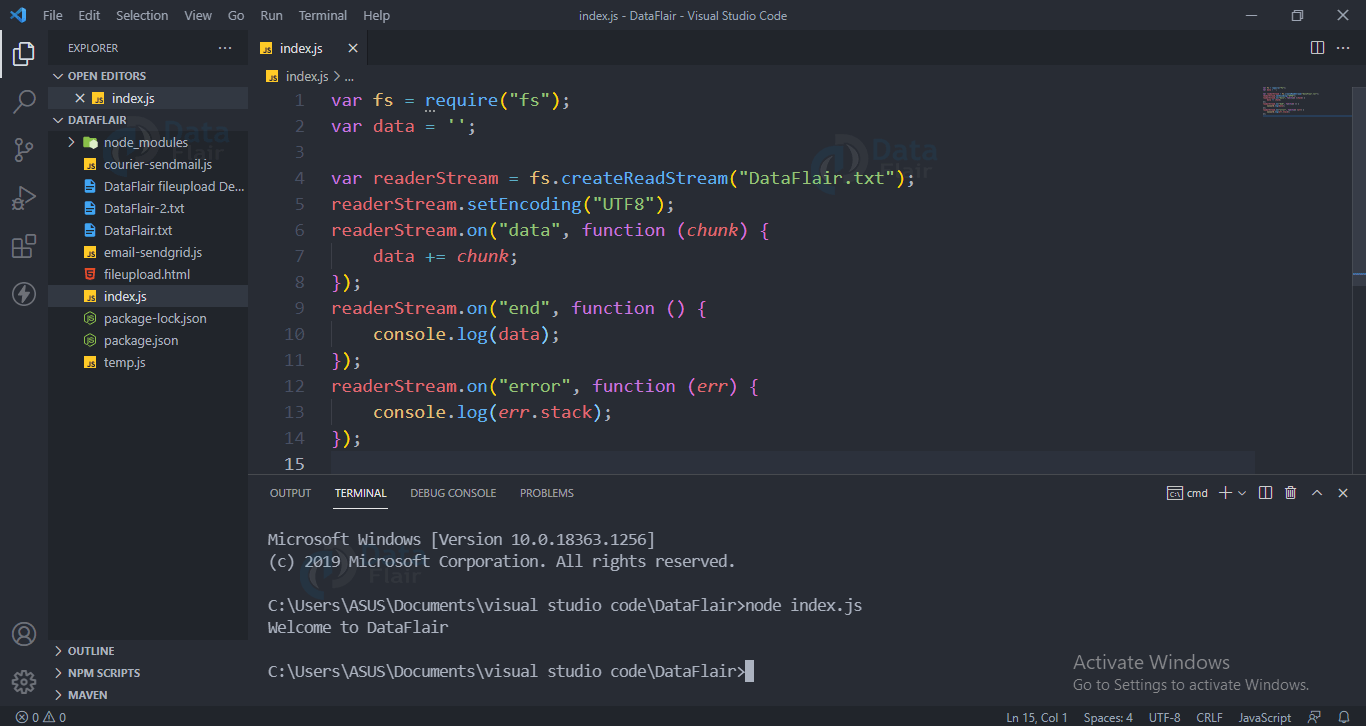Collapse the OPEN EDITORS section
The height and width of the screenshot is (726, 1366).
point(58,75)
